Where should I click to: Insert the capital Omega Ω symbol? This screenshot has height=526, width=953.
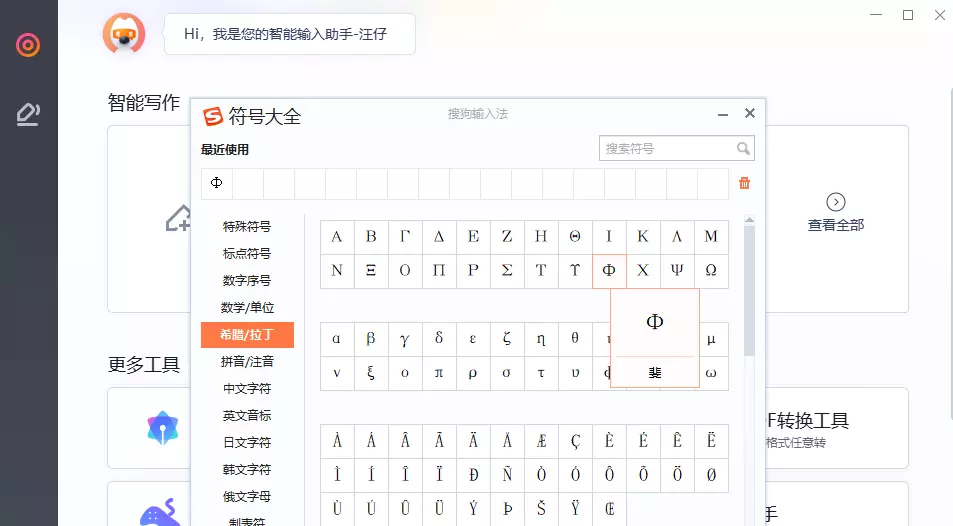click(711, 271)
